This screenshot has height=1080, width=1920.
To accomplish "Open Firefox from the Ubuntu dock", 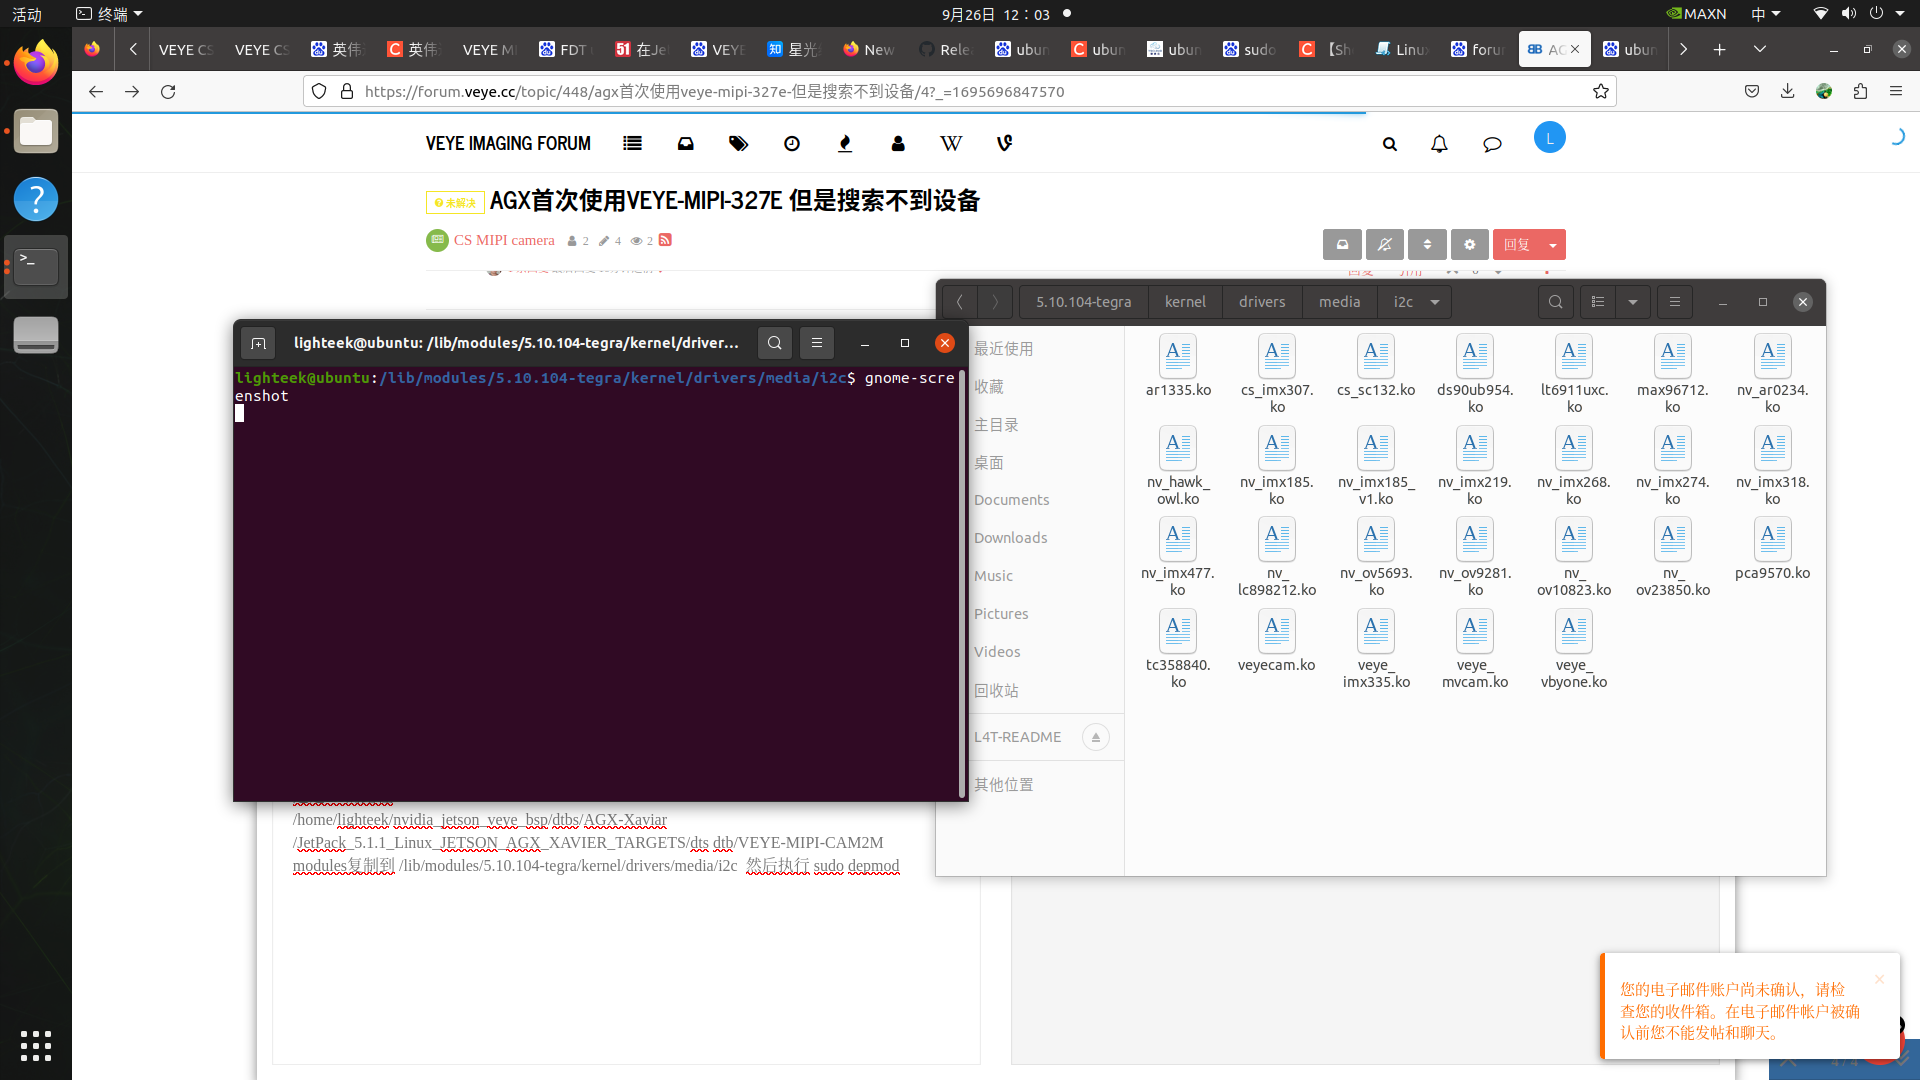I will (36, 63).
